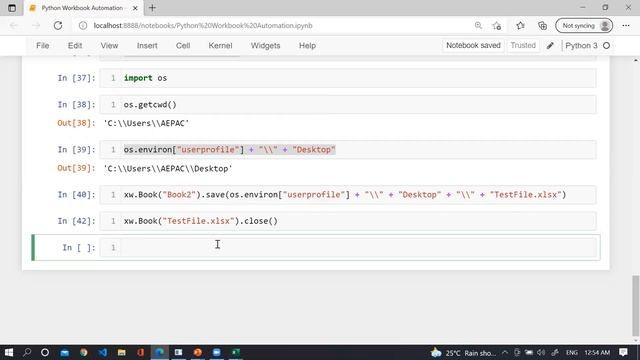The width and height of the screenshot is (640, 360).
Task: Open the Insert menu
Action: (x=147, y=46)
